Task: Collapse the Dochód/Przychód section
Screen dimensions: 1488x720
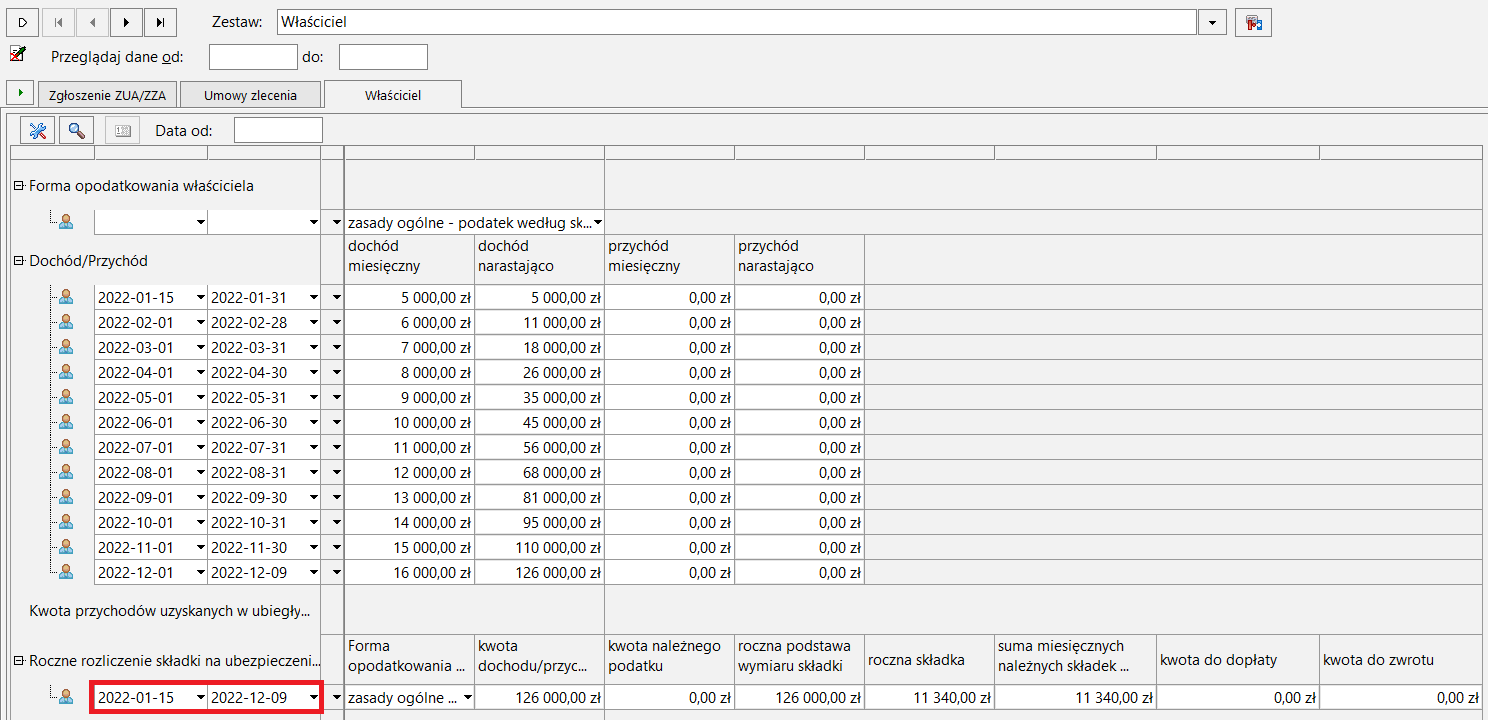Action: 19,261
